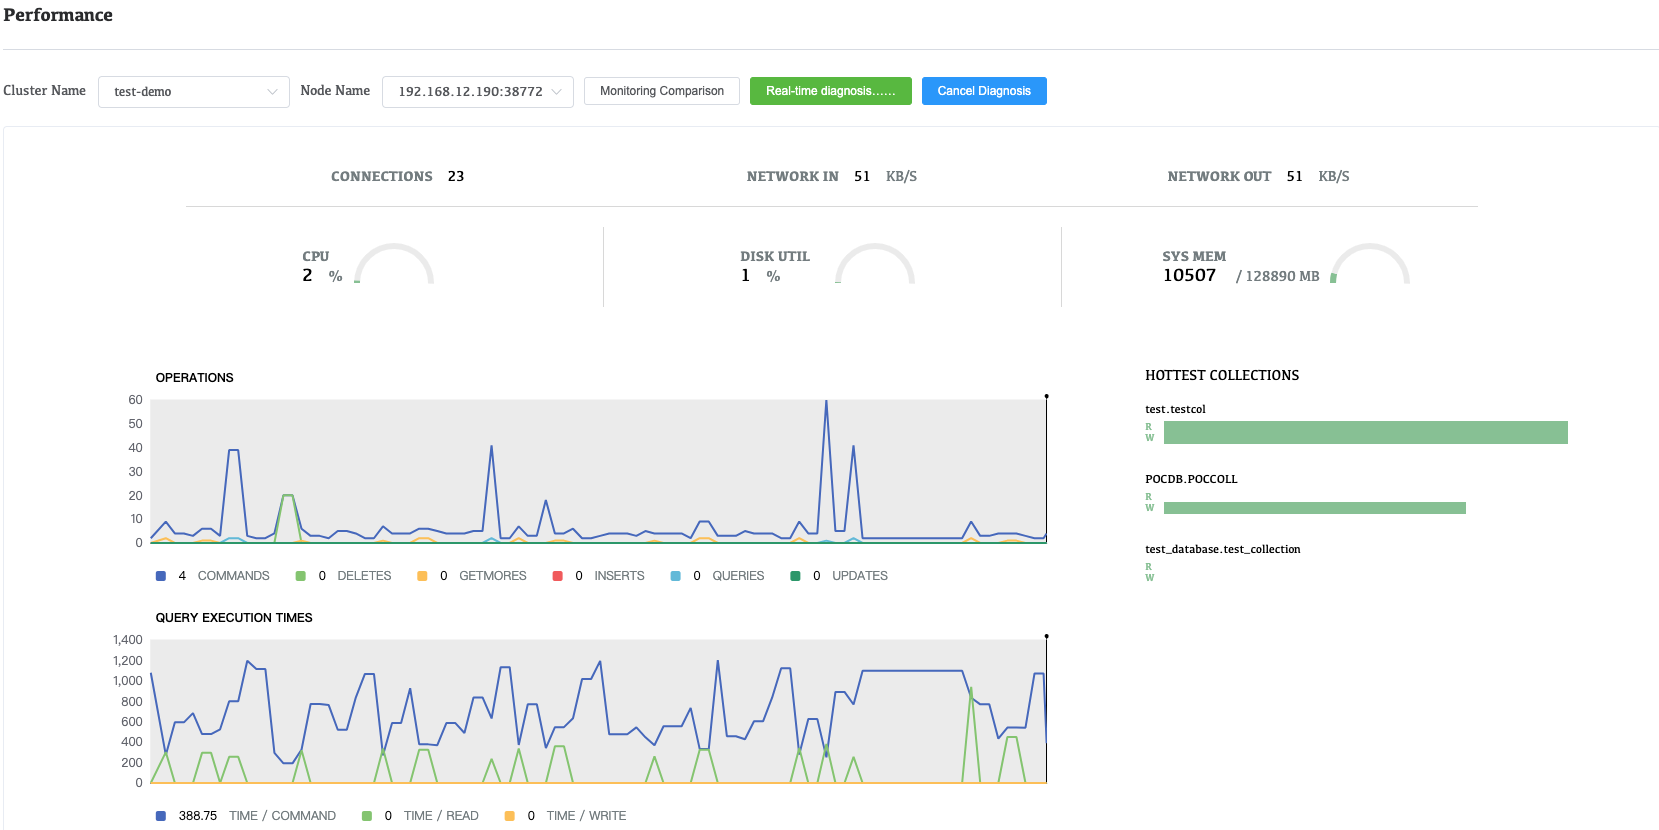
Task: Click the SYS MEM value 10507
Action: [1189, 275]
